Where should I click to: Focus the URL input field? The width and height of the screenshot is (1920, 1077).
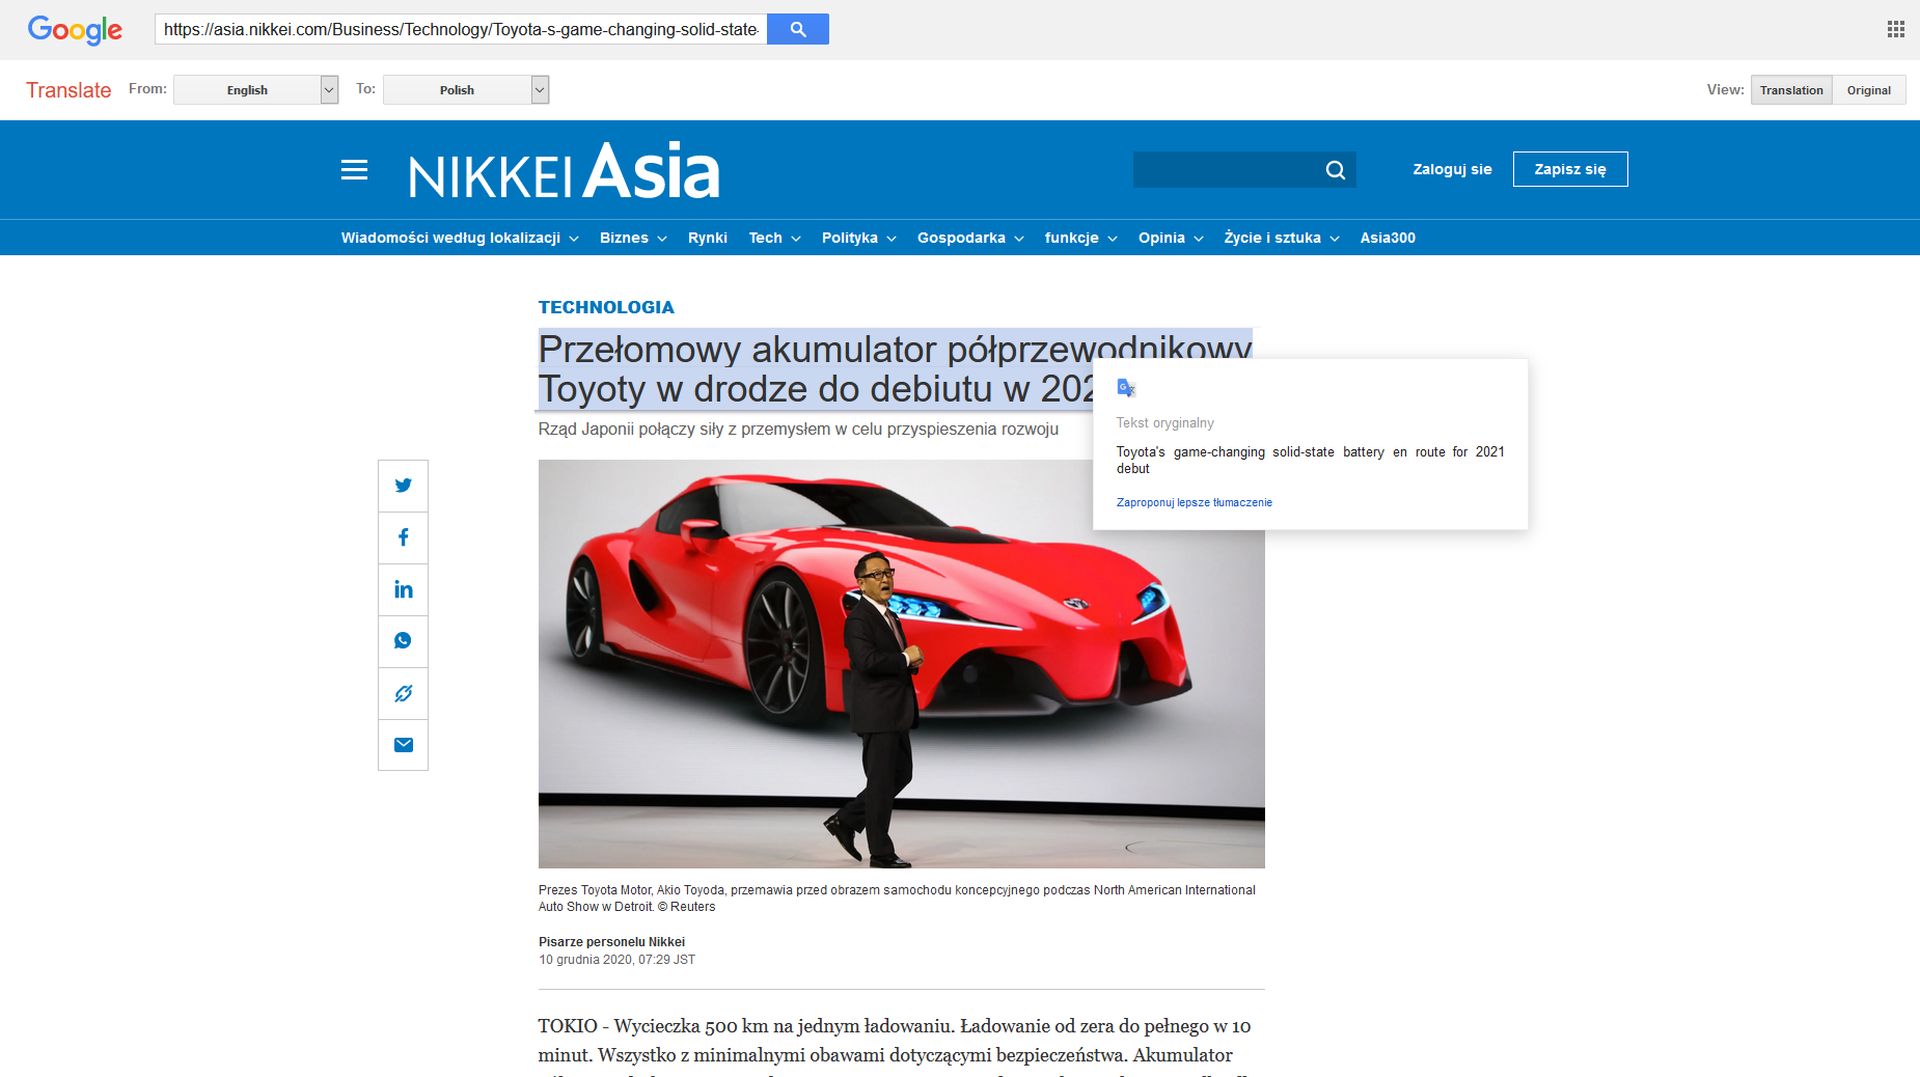(461, 29)
